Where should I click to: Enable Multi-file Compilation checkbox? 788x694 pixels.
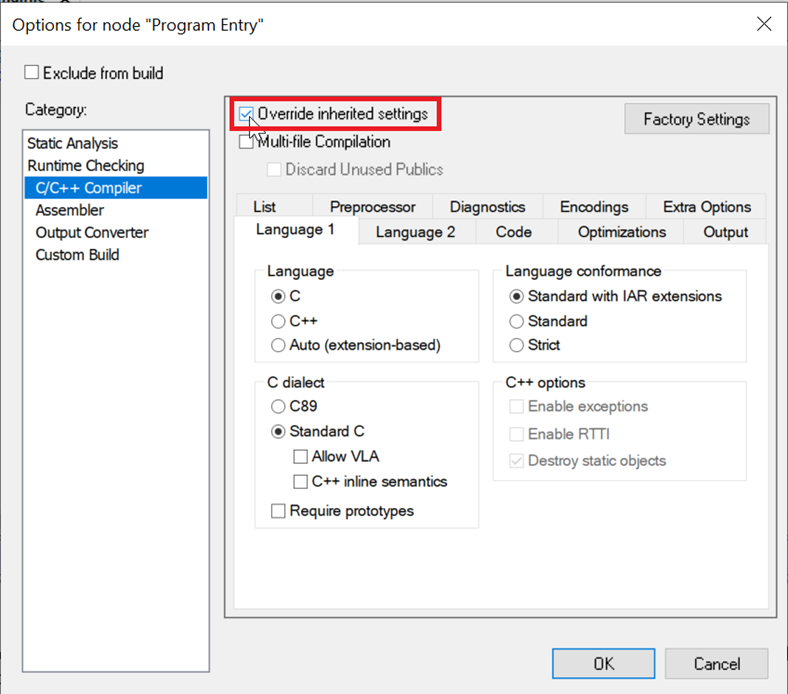[x=246, y=142]
